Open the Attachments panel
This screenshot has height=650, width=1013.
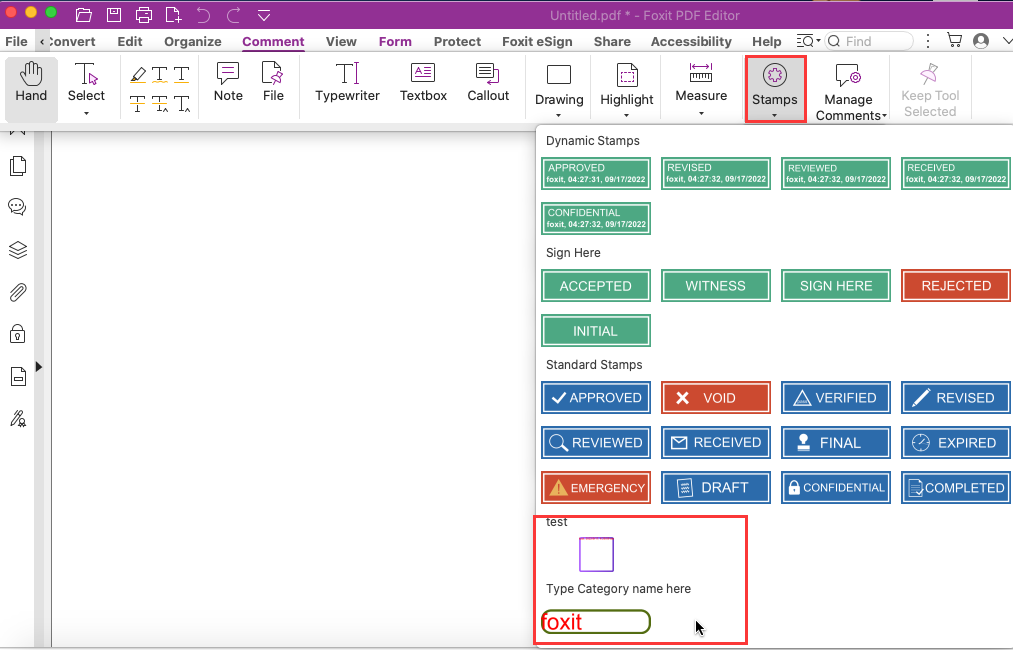coord(17,292)
